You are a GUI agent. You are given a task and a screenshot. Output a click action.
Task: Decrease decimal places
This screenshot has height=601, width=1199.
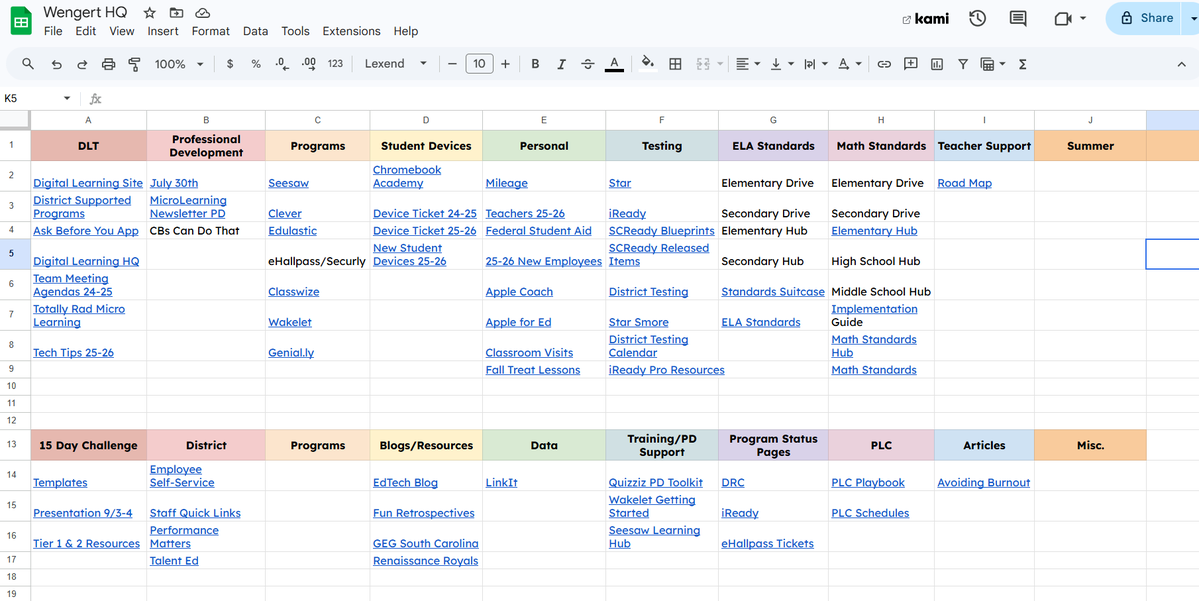point(282,64)
